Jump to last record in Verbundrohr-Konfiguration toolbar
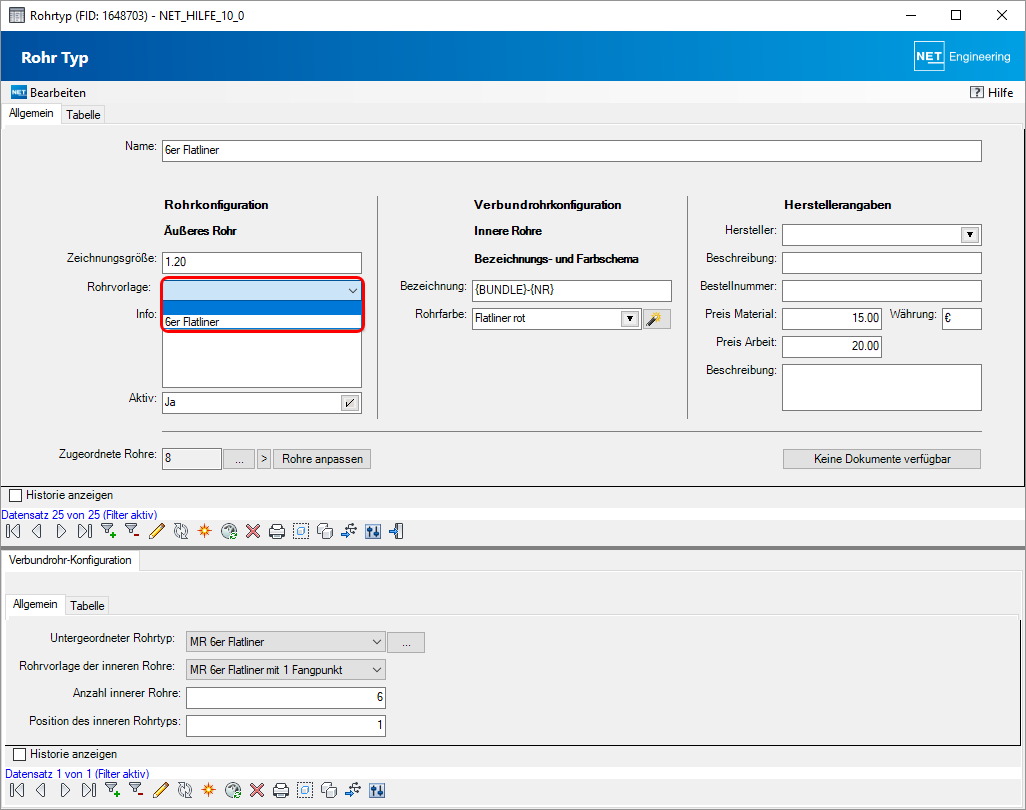Viewport: 1026px width, 810px height. click(x=89, y=790)
